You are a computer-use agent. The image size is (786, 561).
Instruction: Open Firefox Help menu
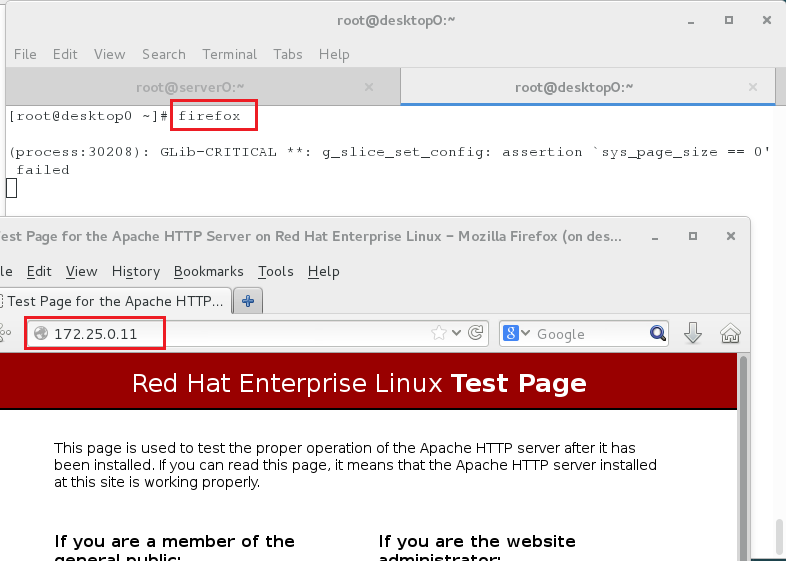coord(323,271)
